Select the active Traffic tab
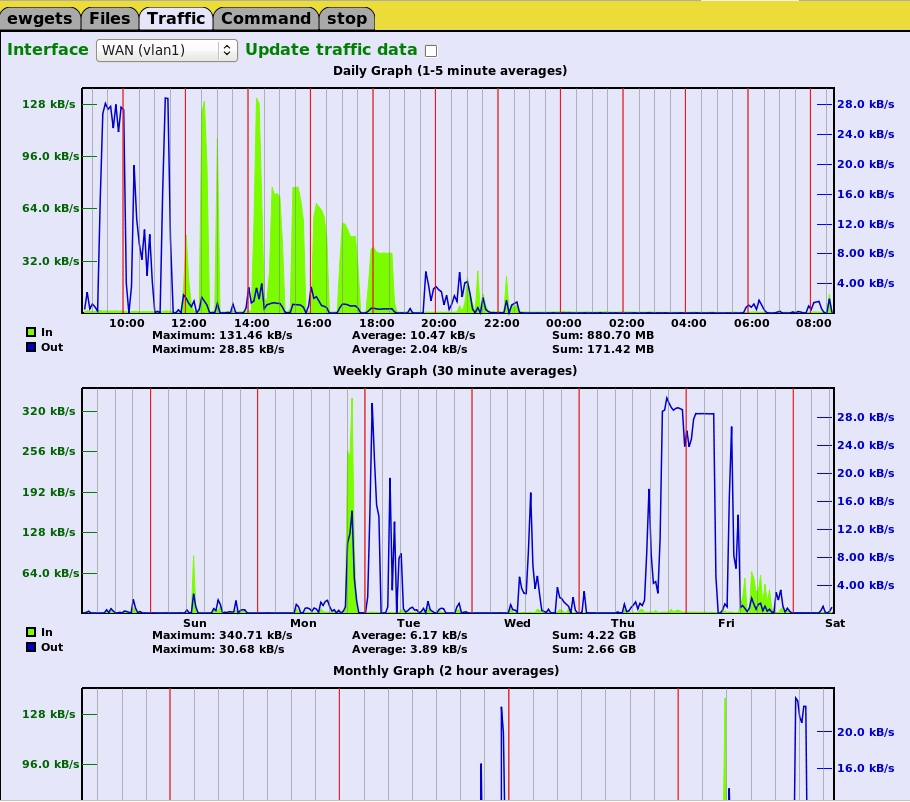Screen dimensions: 910x802 [x=176, y=18]
